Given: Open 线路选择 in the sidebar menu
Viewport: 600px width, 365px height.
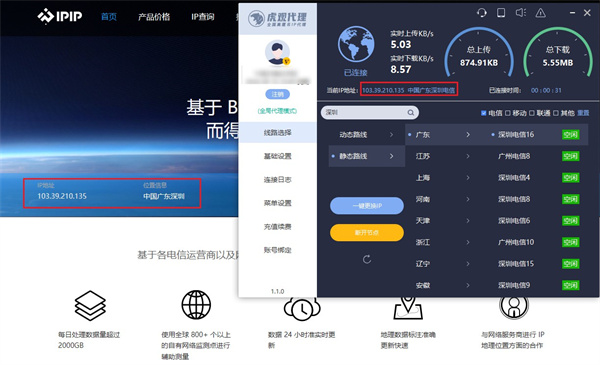Looking at the screenshot, I should pos(277,132).
